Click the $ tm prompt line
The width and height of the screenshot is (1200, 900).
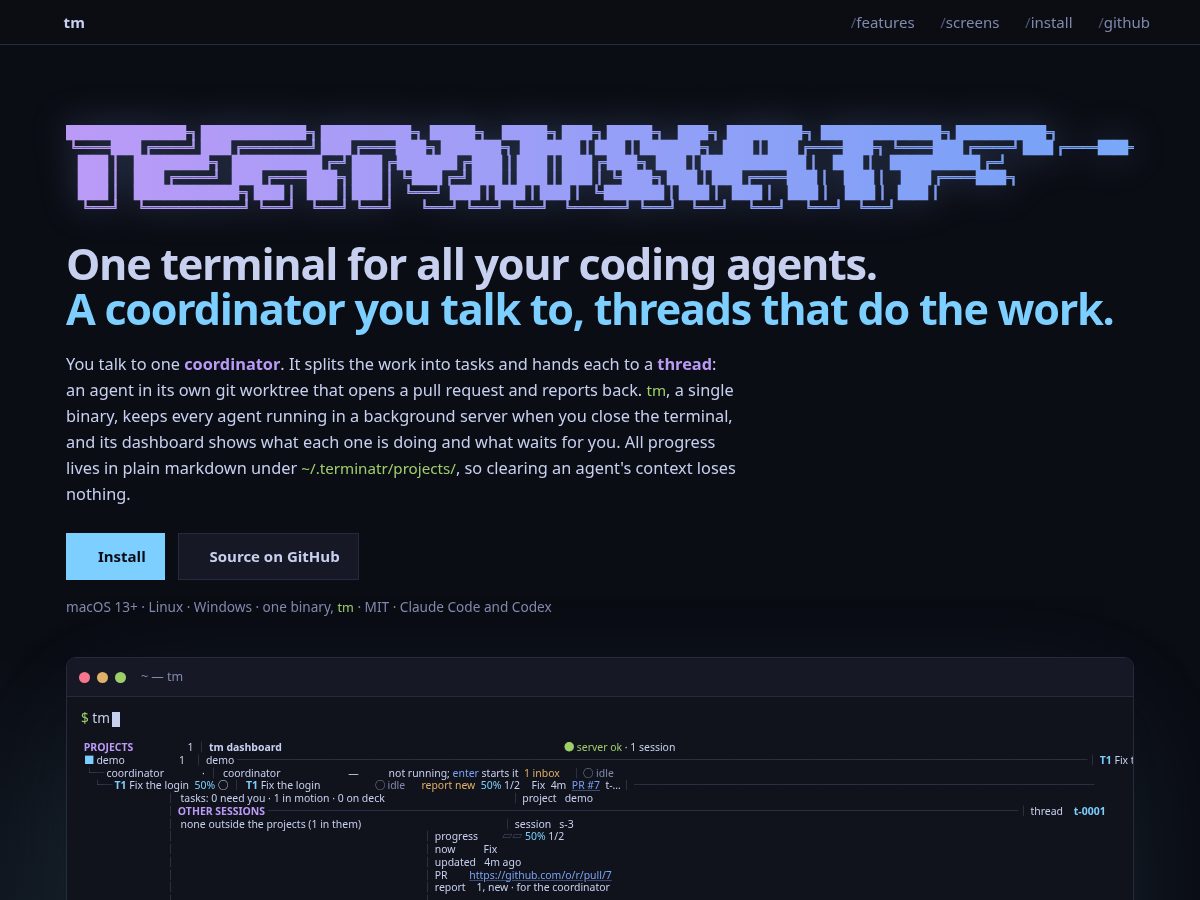pyautogui.click(x=100, y=718)
